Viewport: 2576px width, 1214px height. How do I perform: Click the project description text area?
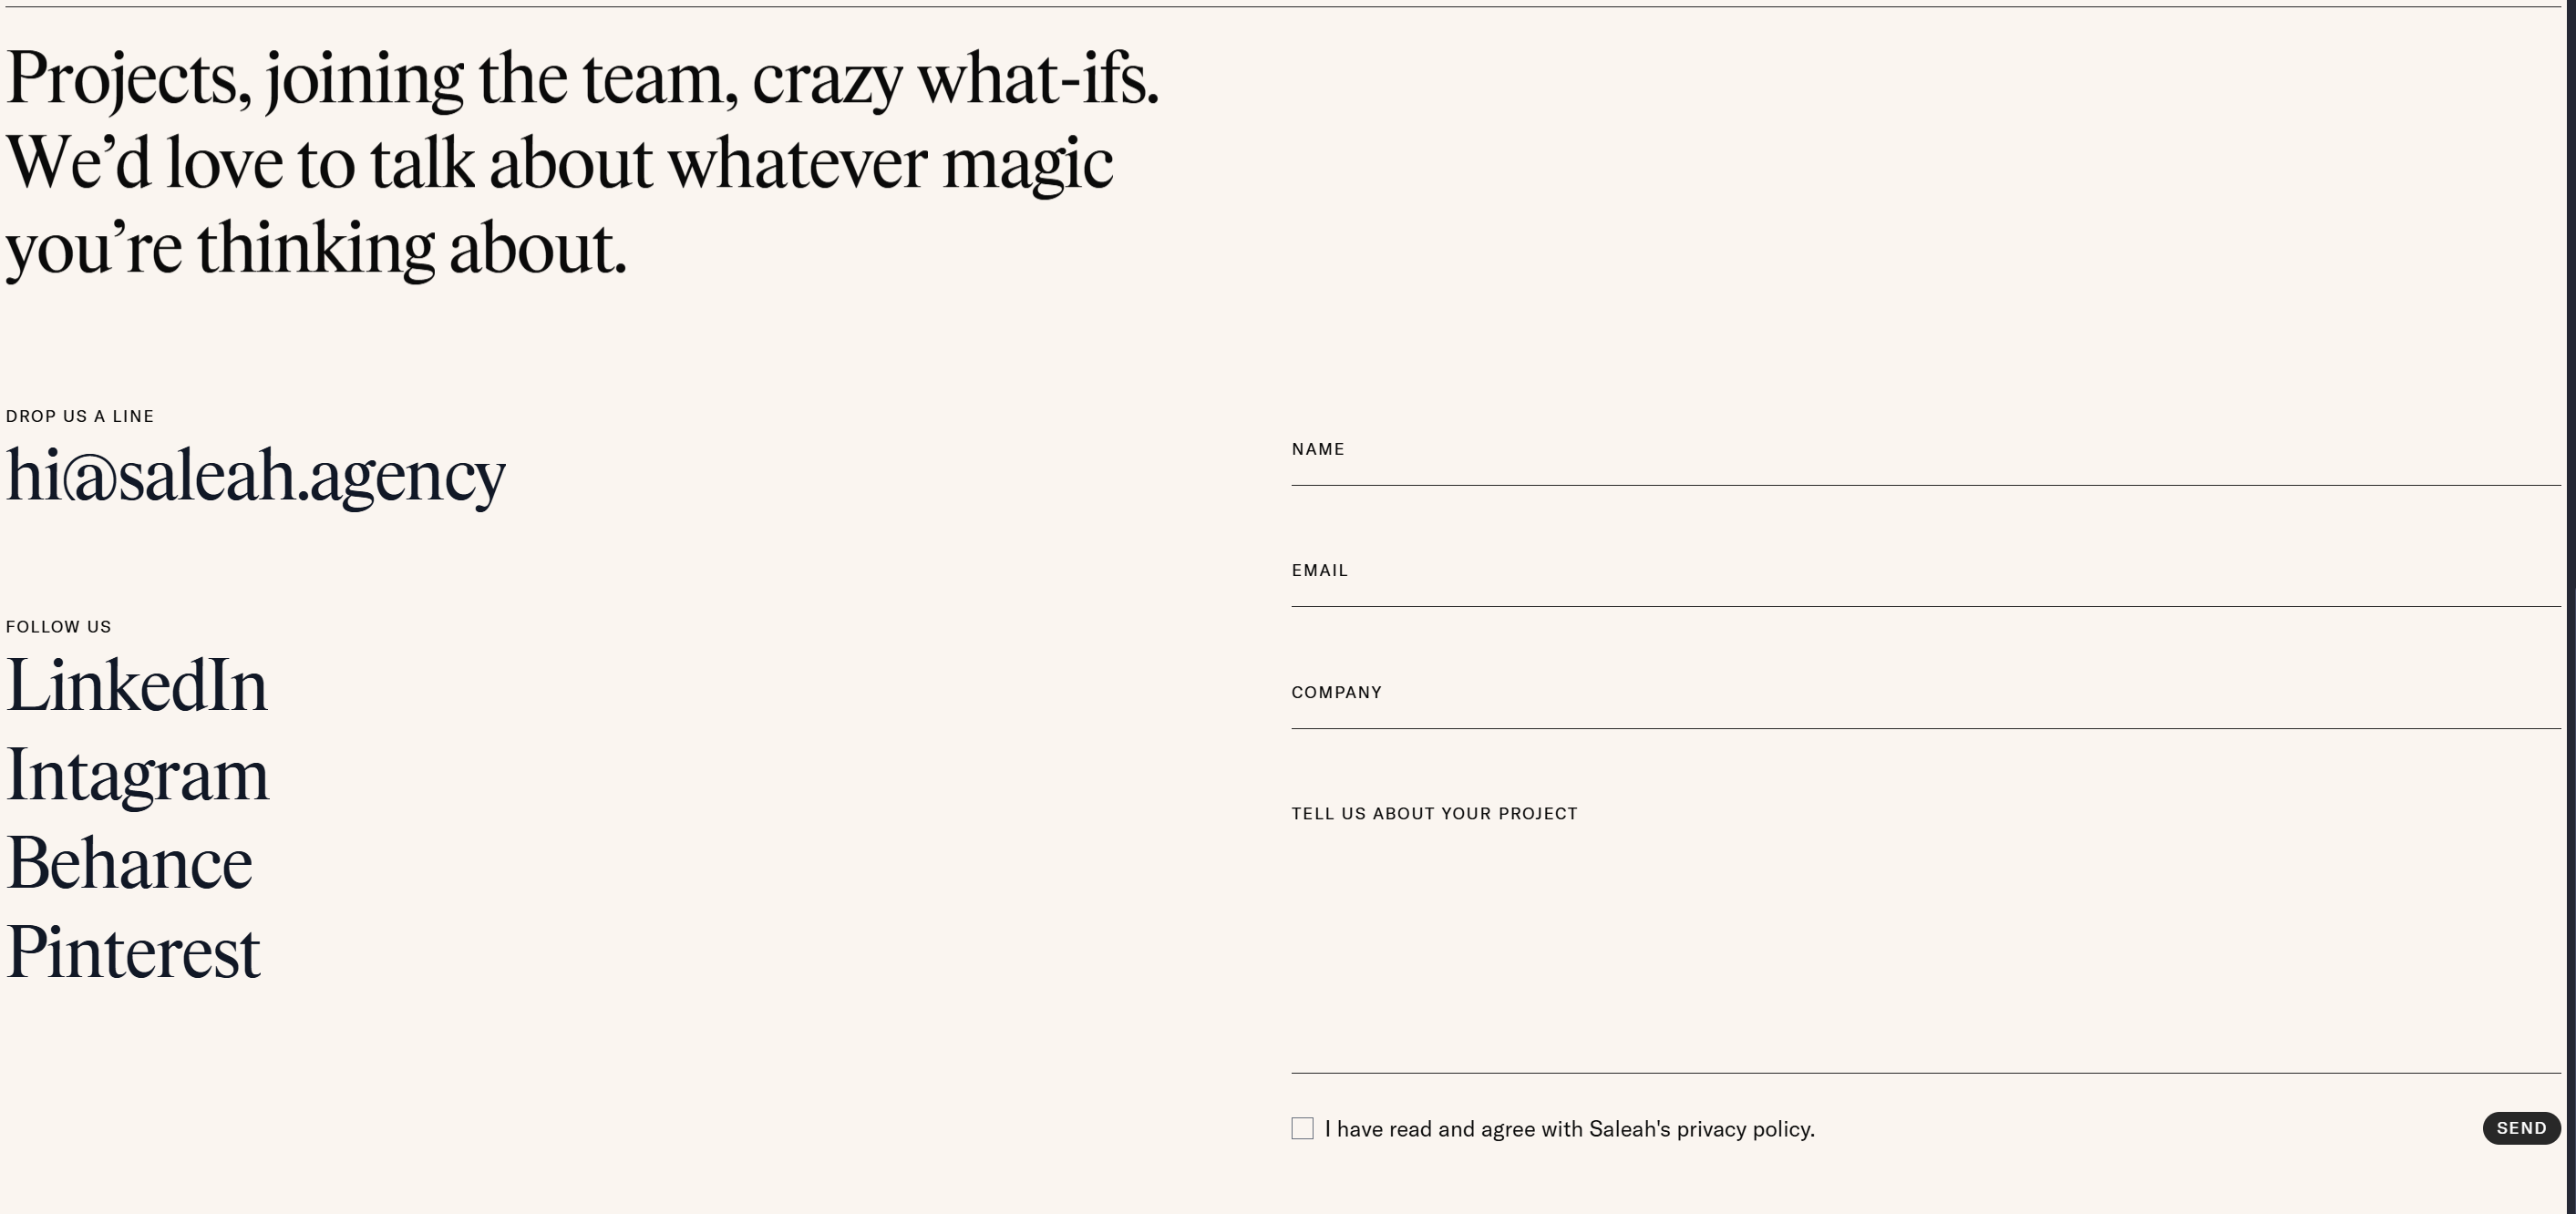pyautogui.click(x=1924, y=940)
